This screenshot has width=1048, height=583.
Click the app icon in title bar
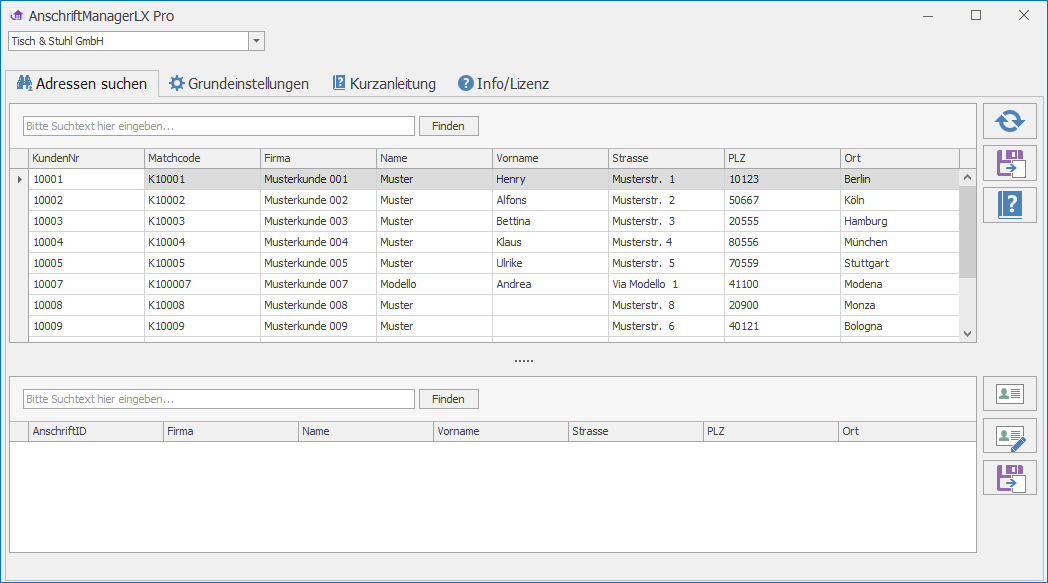point(16,16)
